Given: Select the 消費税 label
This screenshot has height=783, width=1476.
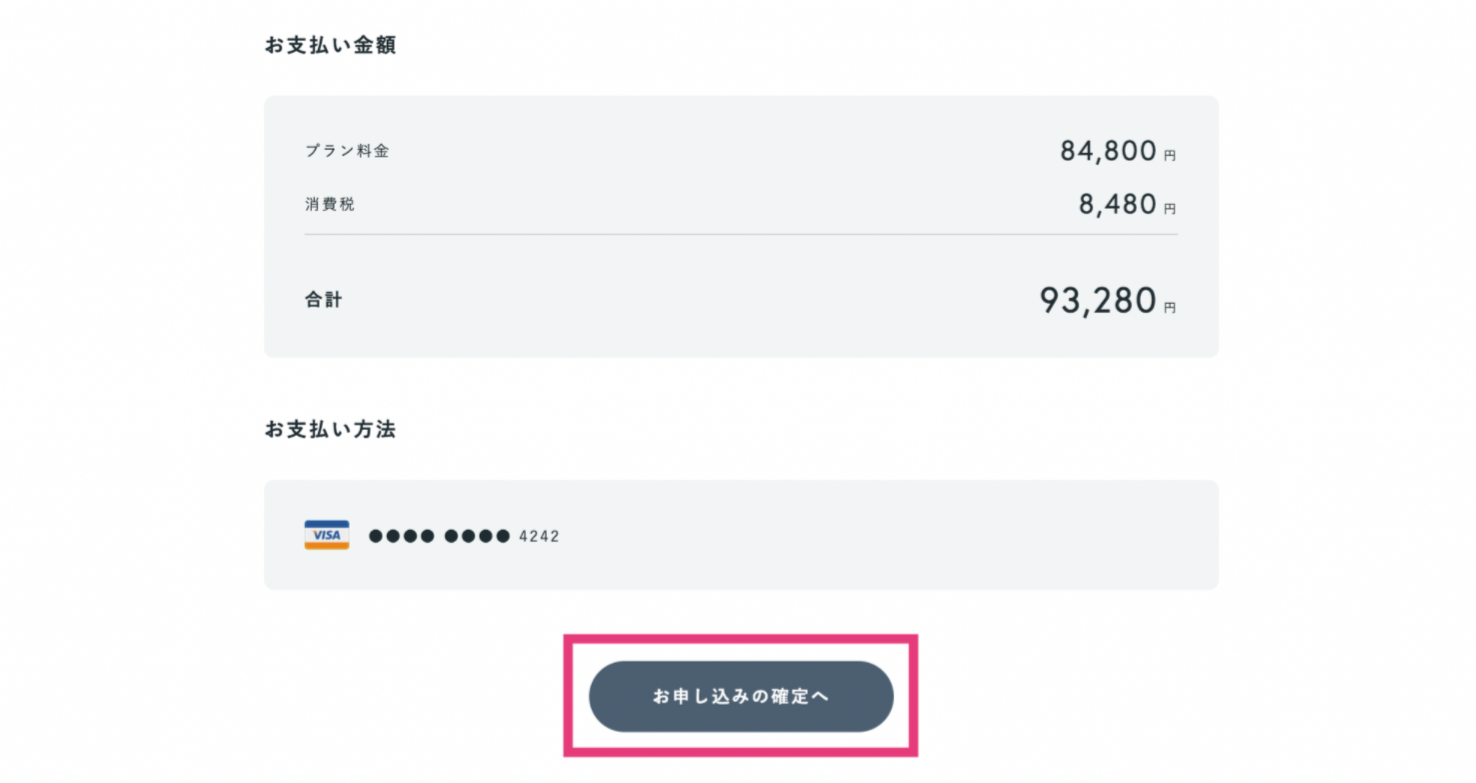Looking at the screenshot, I should 330,204.
